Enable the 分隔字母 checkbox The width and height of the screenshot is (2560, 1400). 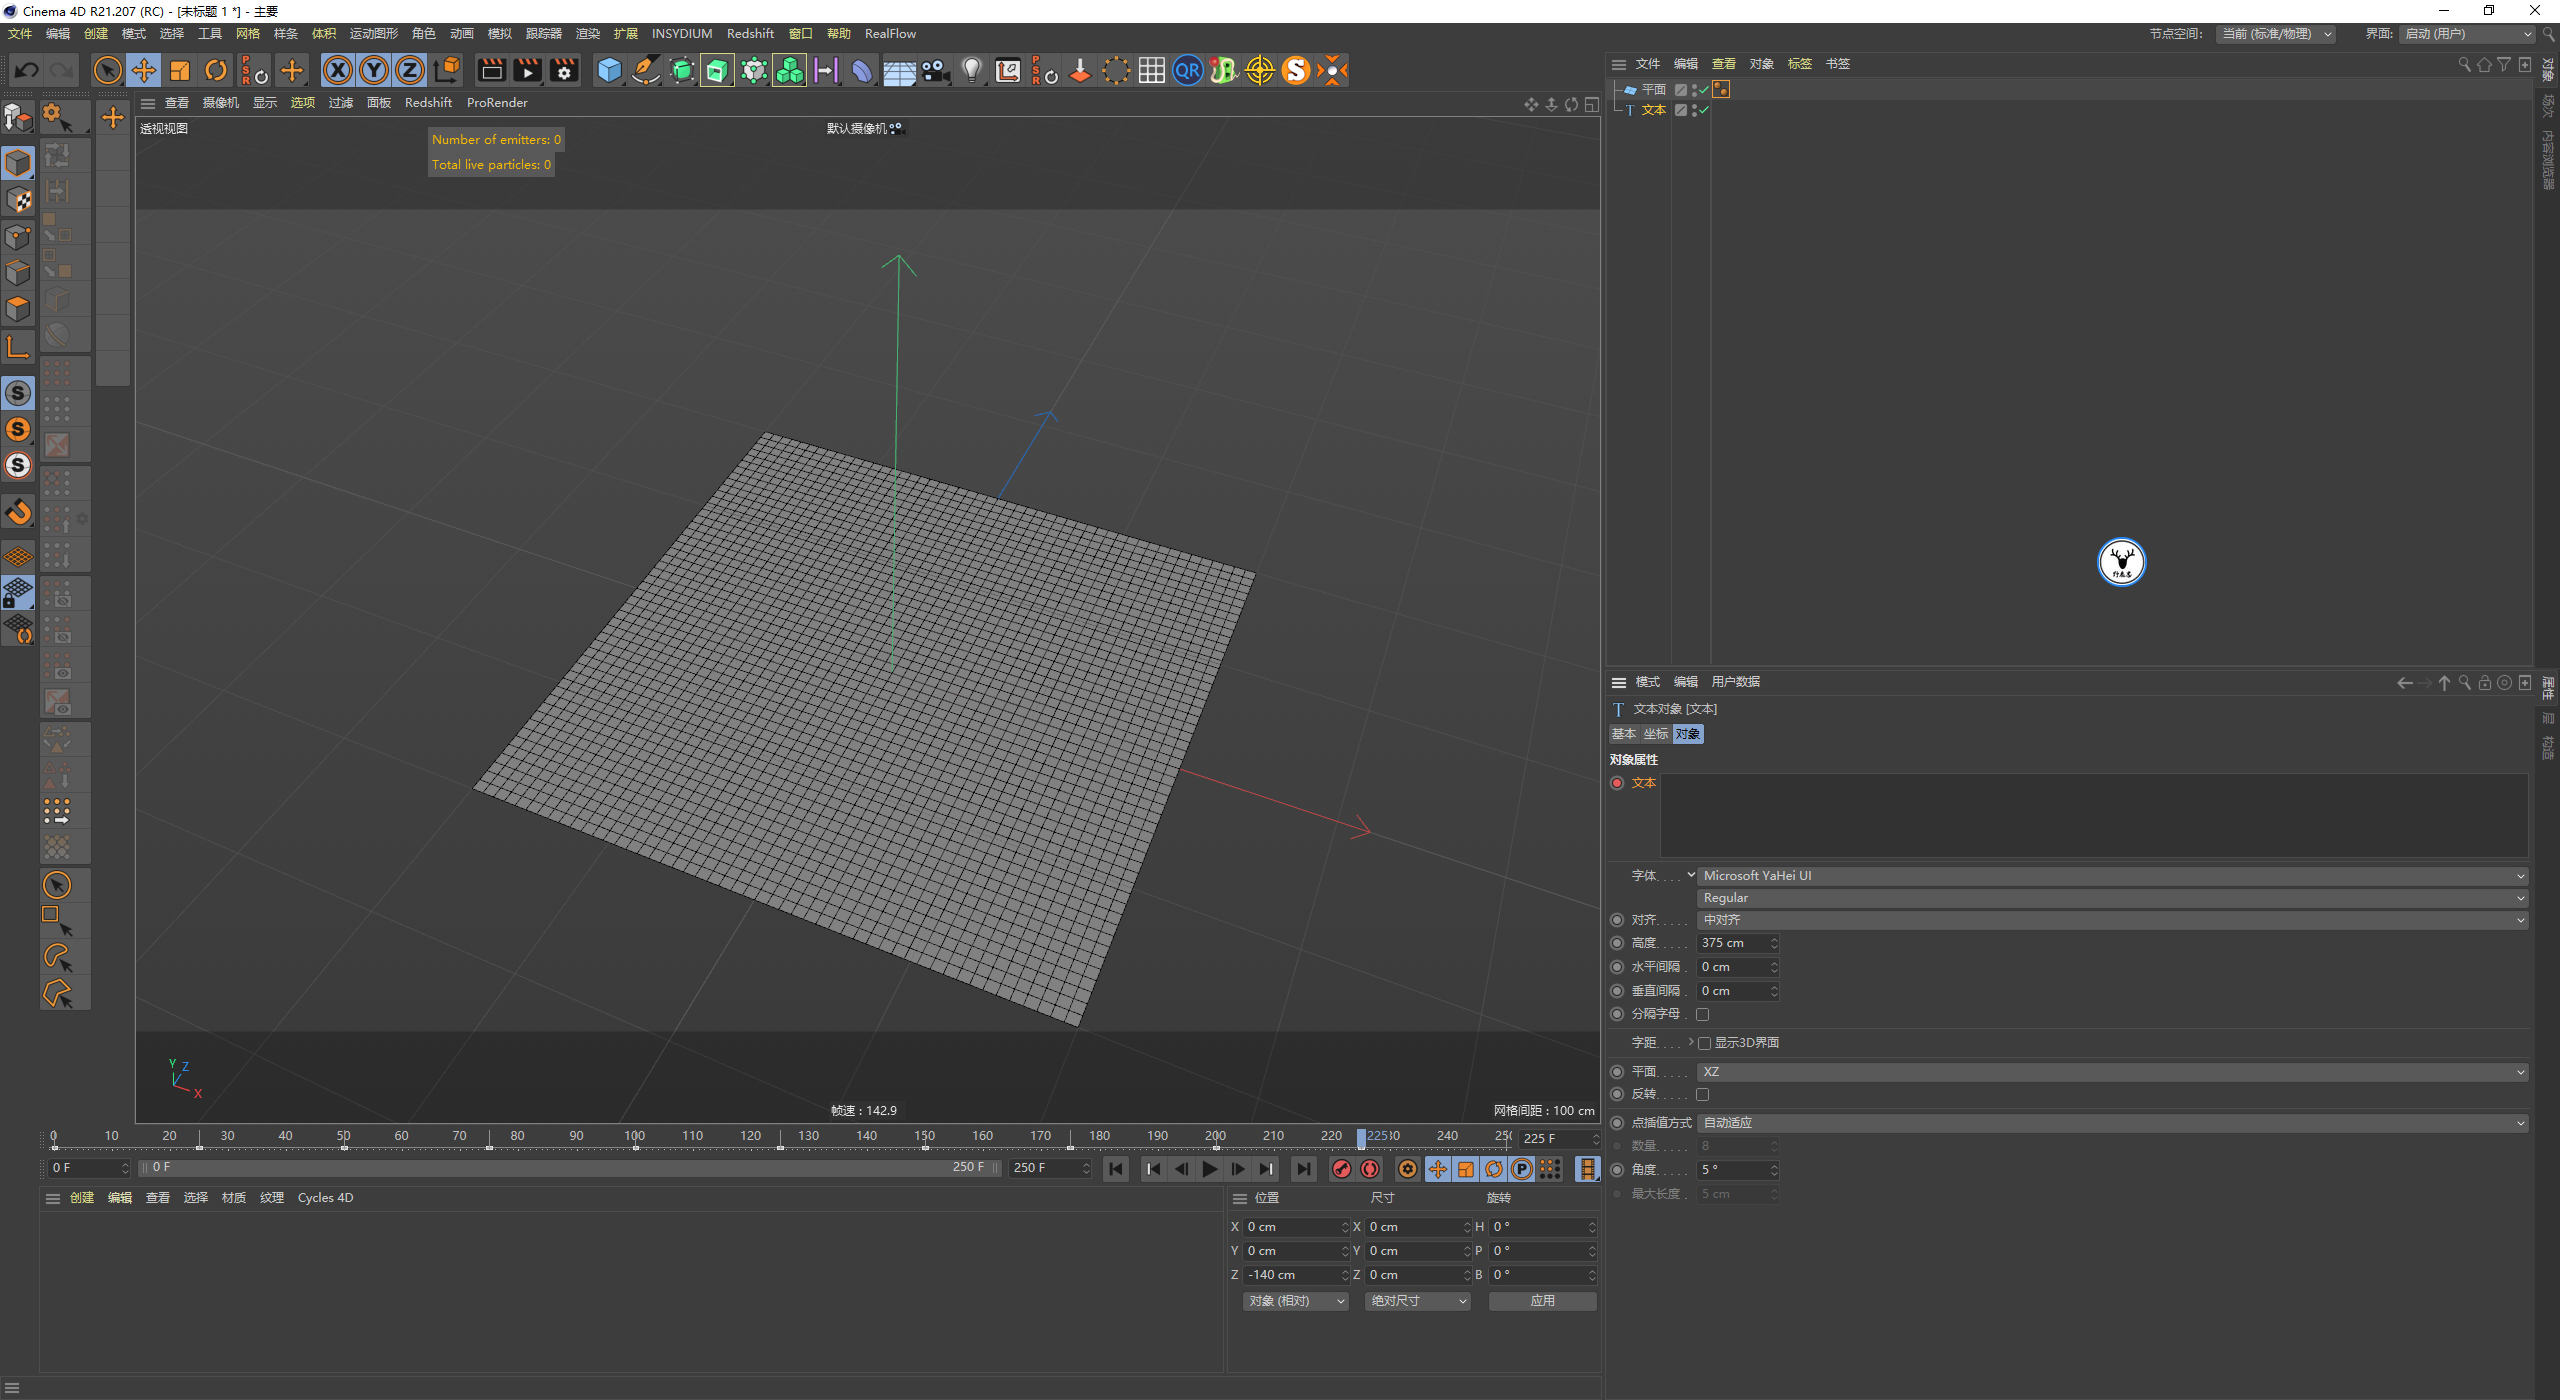click(1702, 1014)
